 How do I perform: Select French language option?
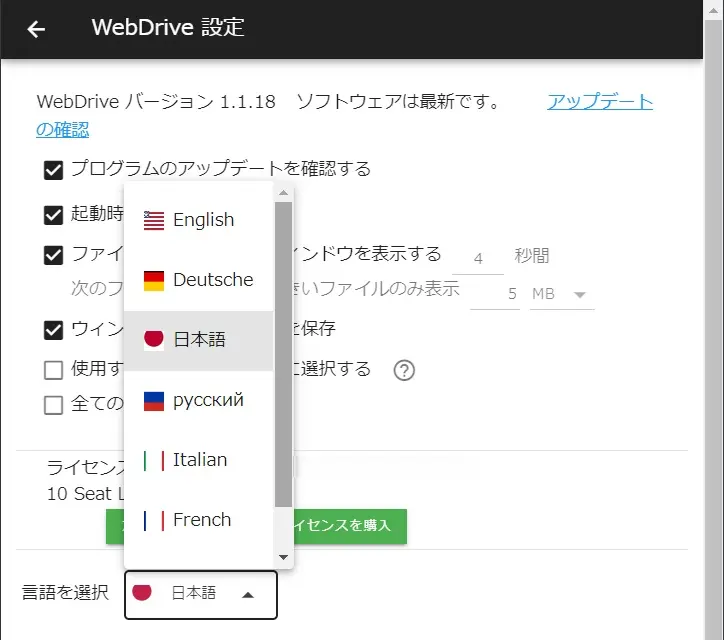(x=199, y=520)
